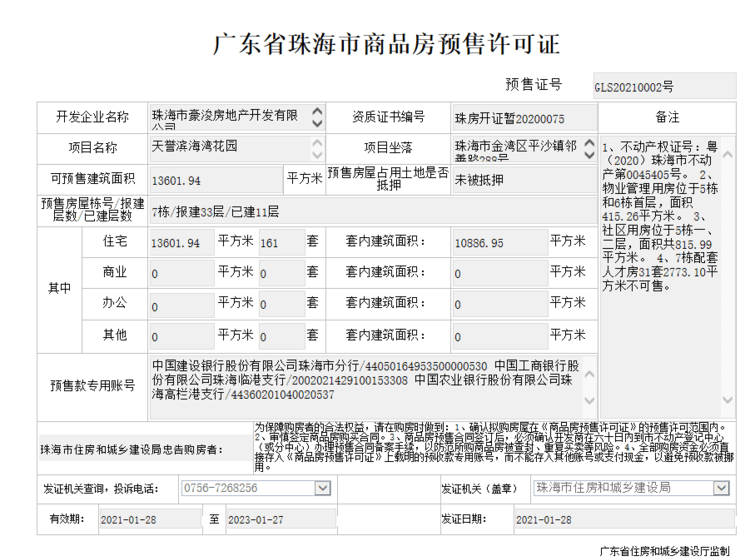Click the 住宅 units count field 161
Screen dimensions: 750x560
(x=280, y=243)
